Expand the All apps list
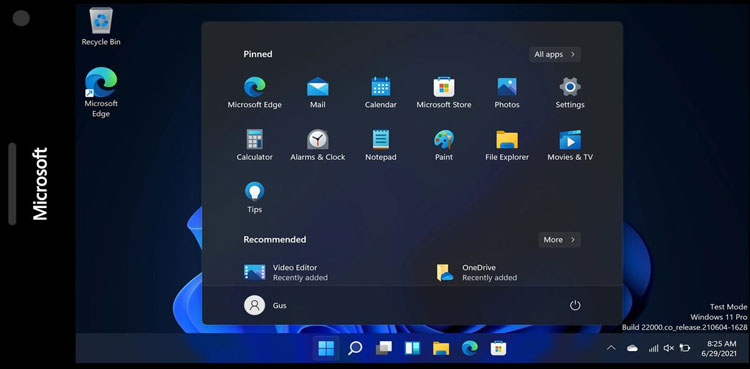Screen dimensions: 750x369 (555, 54)
